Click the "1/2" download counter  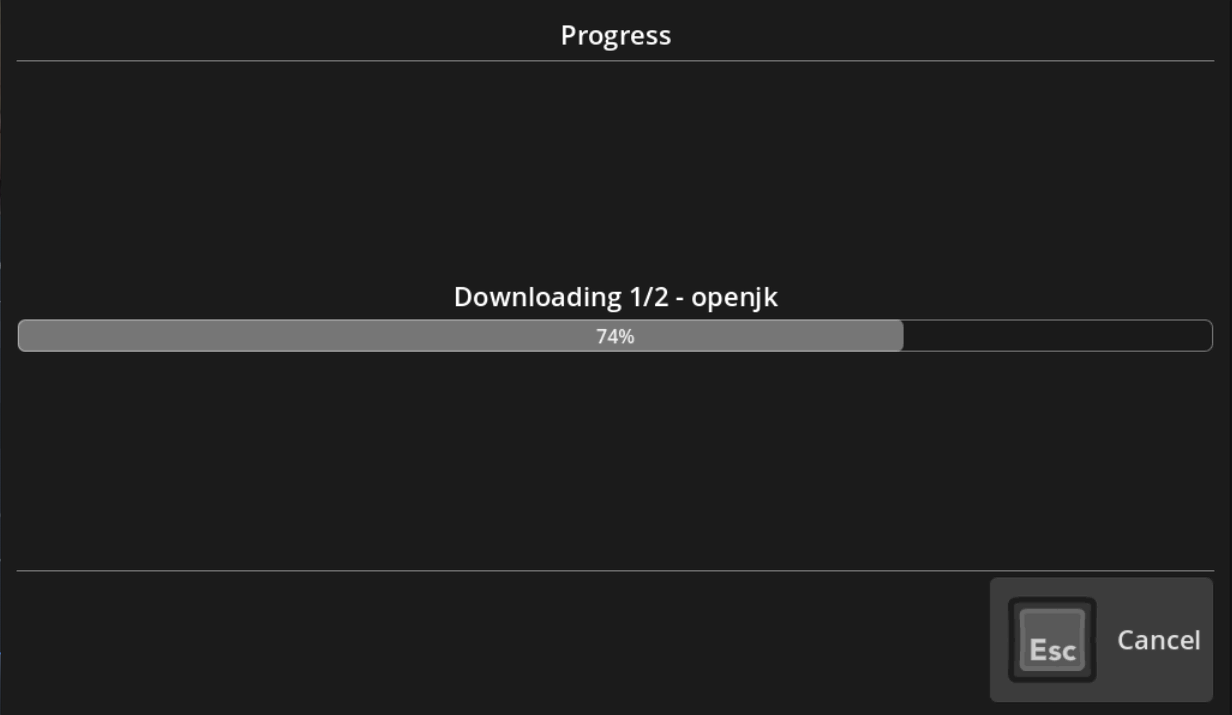tap(648, 297)
